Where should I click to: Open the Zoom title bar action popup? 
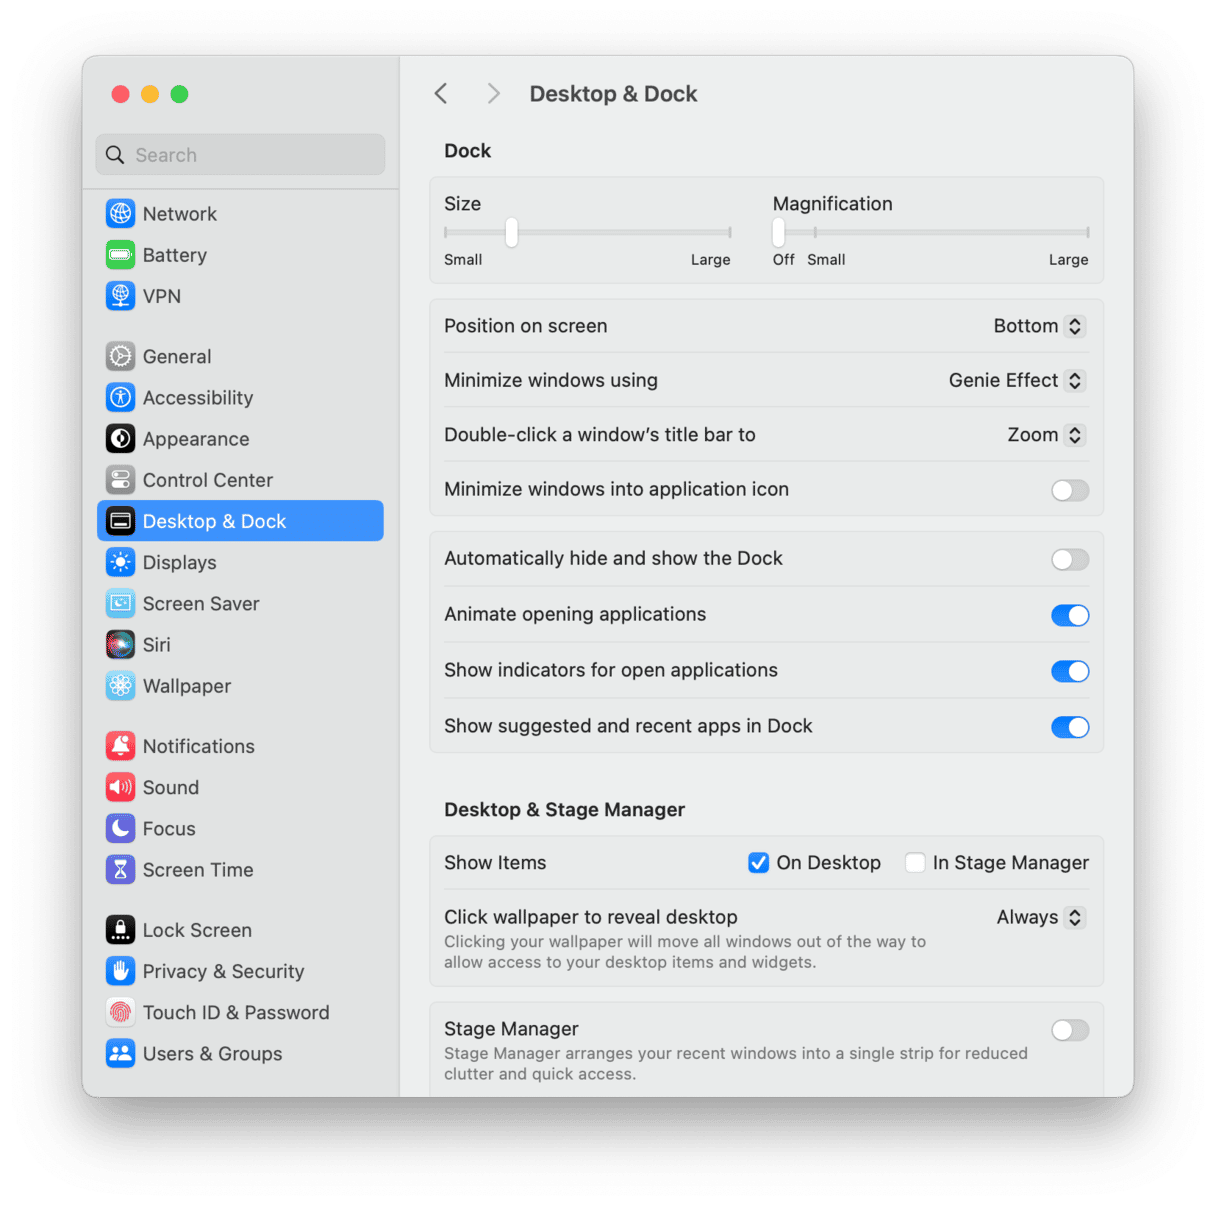pyautogui.click(x=1045, y=435)
